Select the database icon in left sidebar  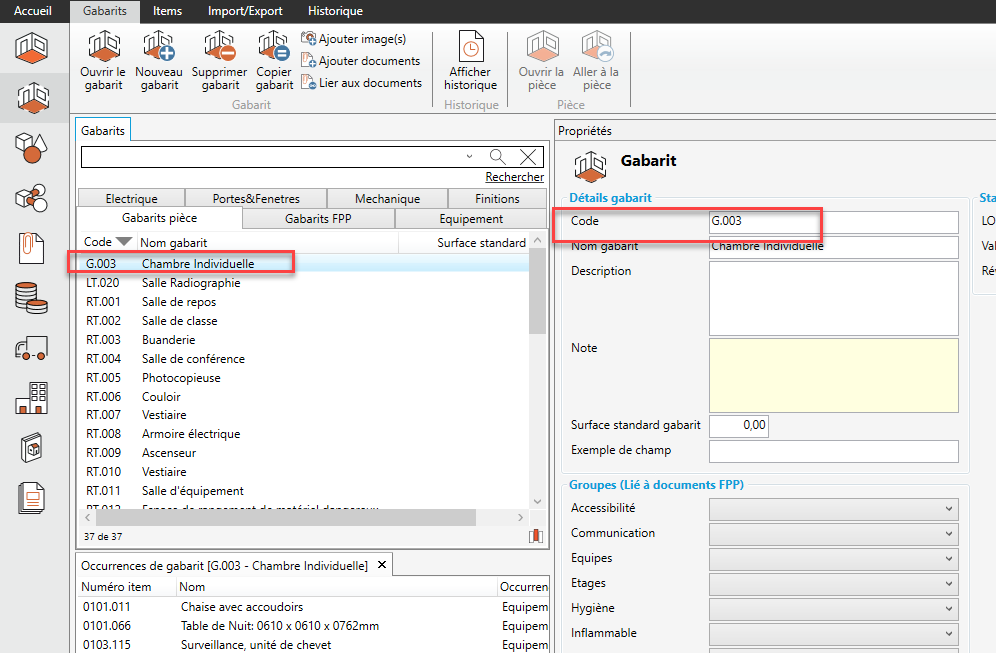click(33, 297)
